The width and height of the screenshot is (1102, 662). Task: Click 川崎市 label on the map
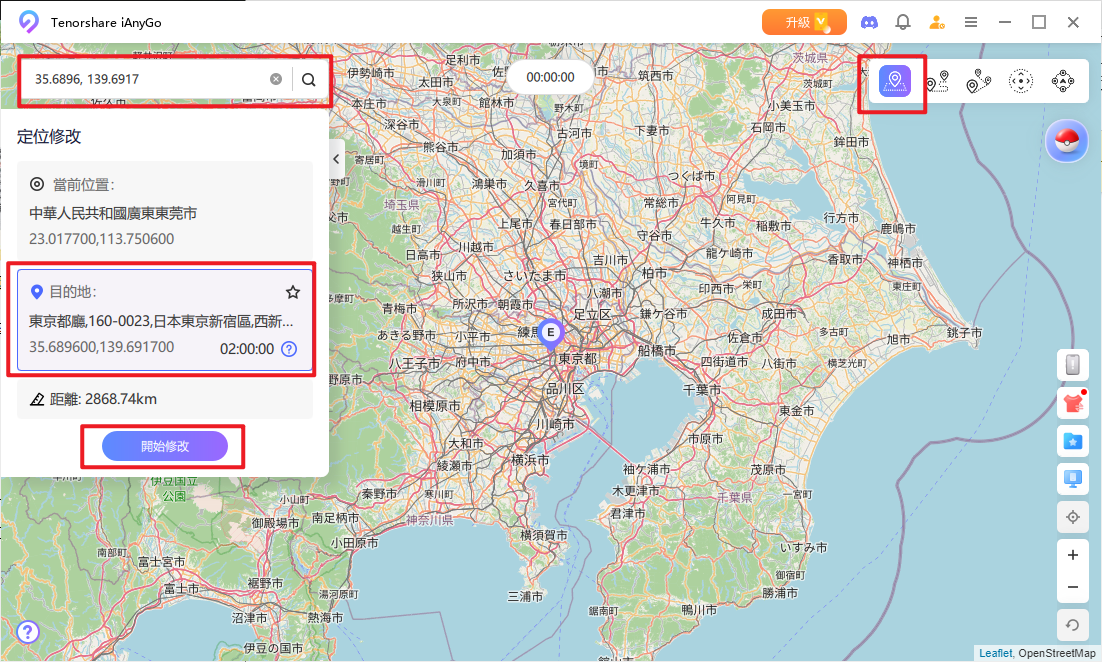coord(555,424)
